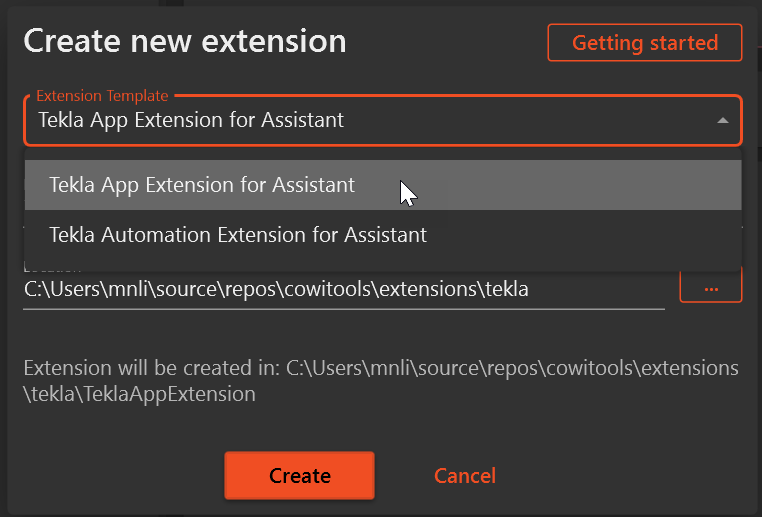
Task: Toggle the template list via caret icon
Action: pos(722,121)
